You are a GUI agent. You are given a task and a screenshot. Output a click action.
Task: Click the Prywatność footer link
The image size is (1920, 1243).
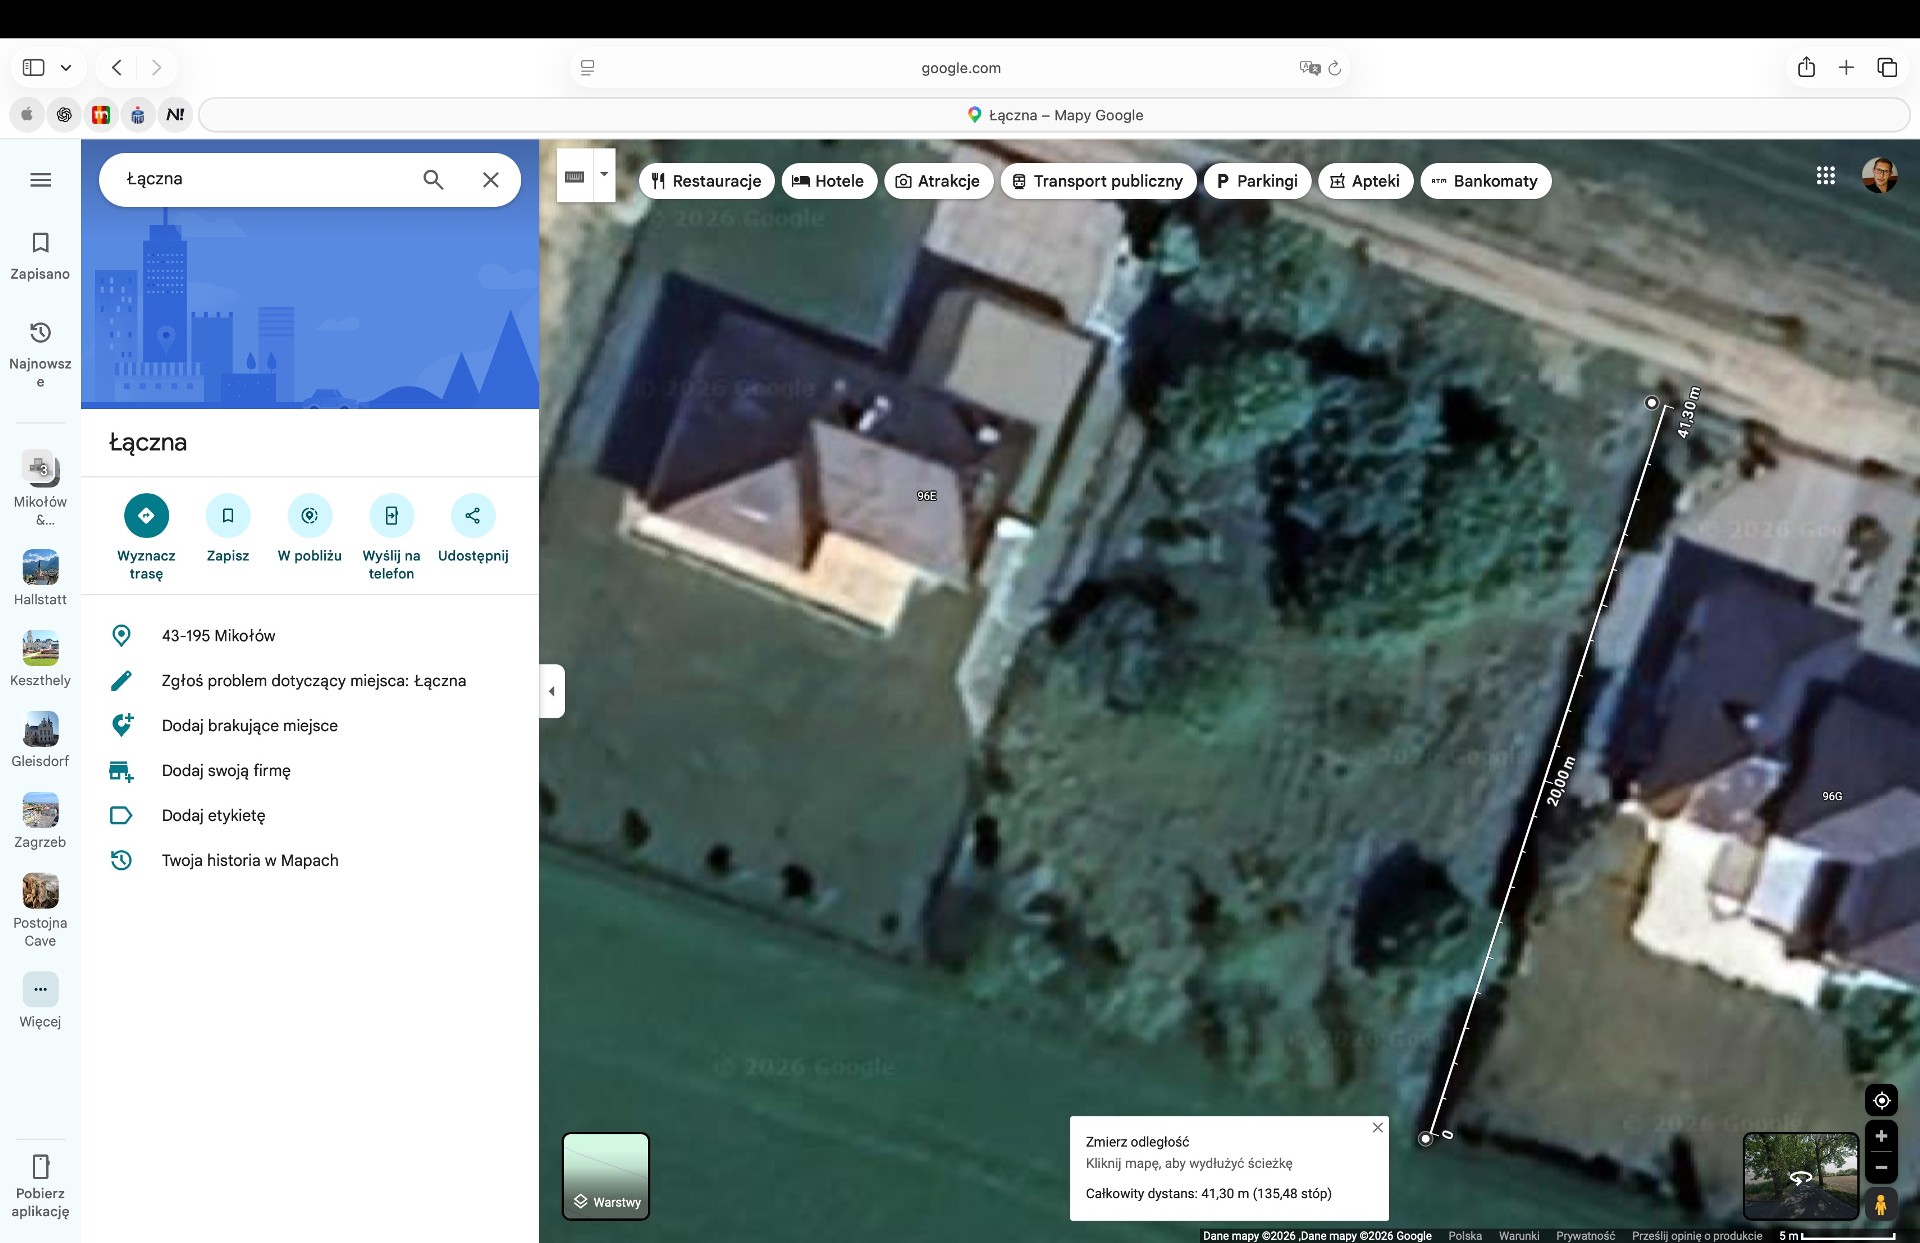(x=1585, y=1236)
